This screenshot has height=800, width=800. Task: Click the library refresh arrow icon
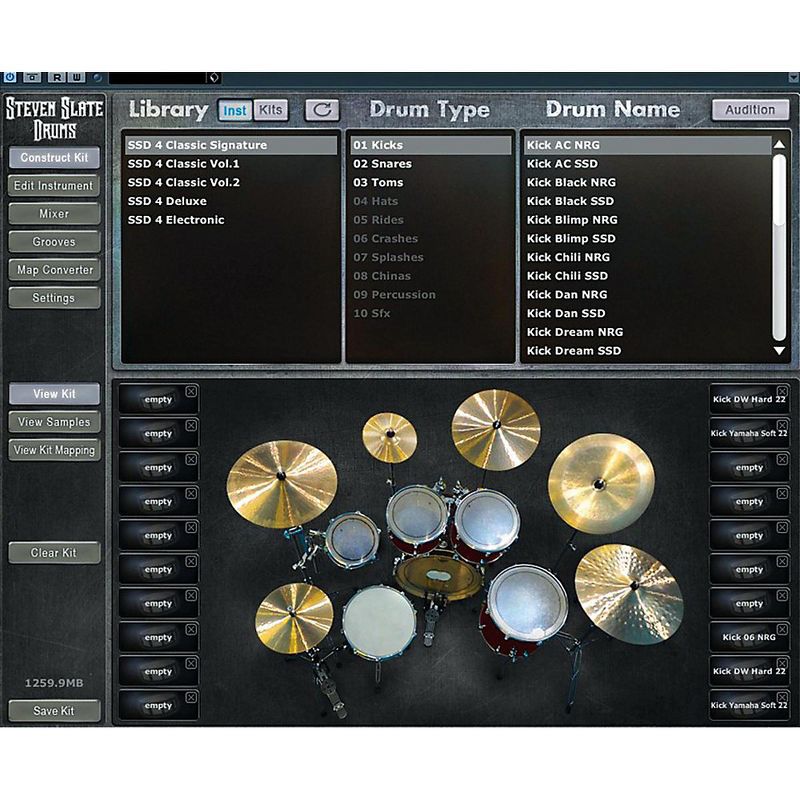pos(322,110)
